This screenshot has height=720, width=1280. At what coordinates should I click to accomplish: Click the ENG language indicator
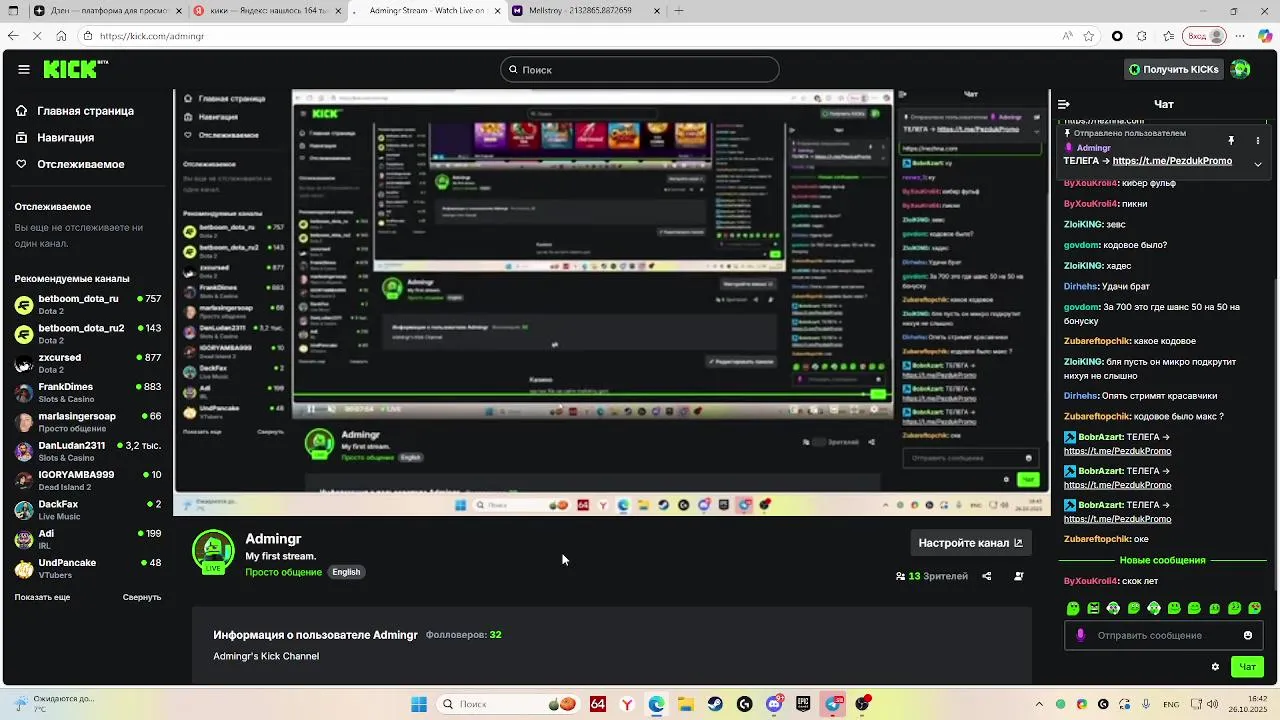[x=1169, y=704]
